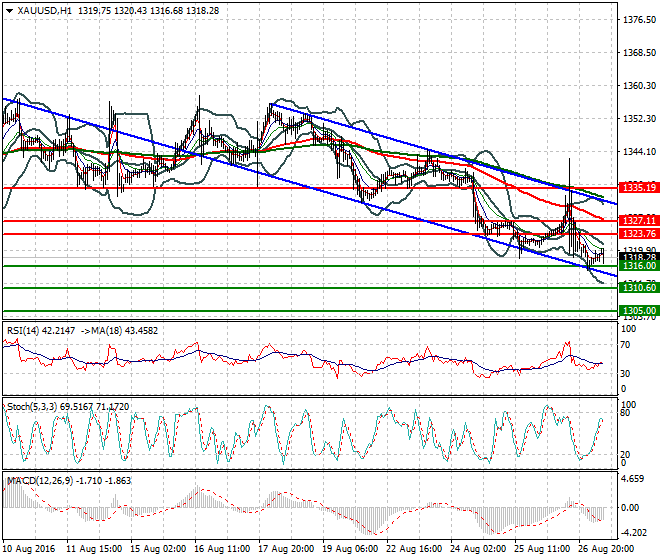The width and height of the screenshot is (660, 560).
Task: Click the 24 Aug 02:00 time label
Action: [x=478, y=549]
